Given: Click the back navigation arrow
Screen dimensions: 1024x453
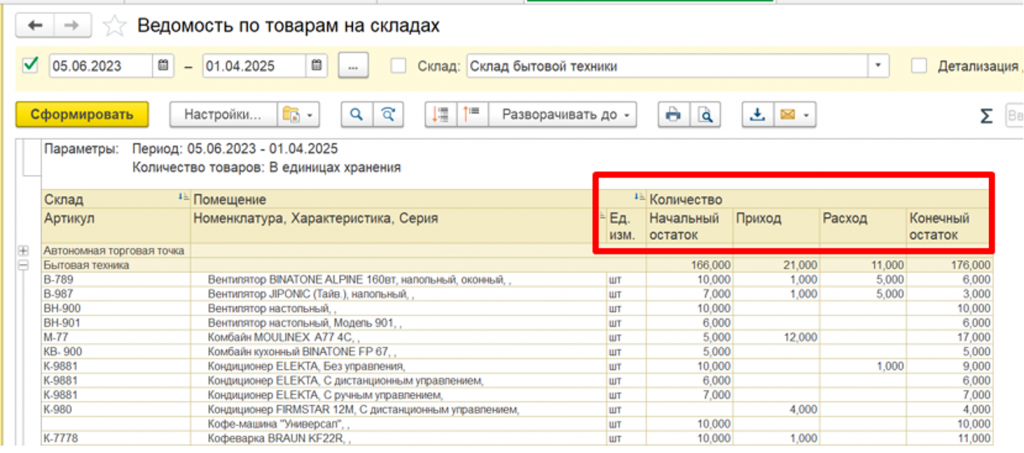Looking at the screenshot, I should tap(36, 25).
